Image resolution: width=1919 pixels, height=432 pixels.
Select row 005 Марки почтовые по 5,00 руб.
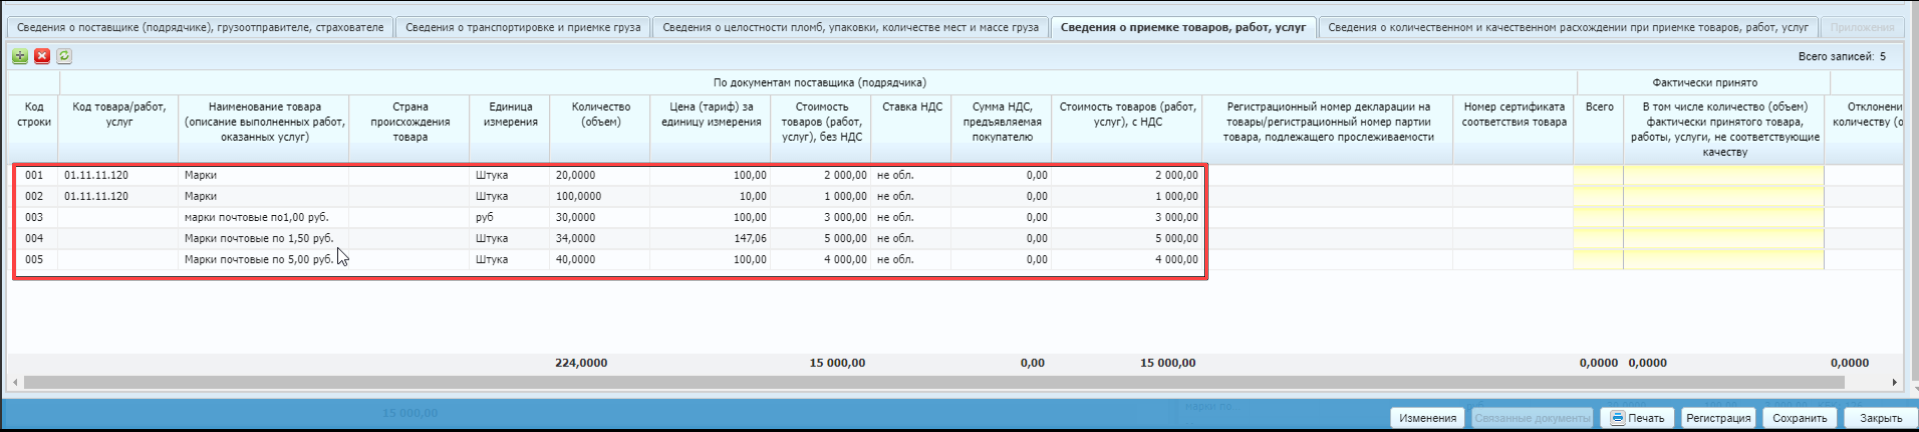pyautogui.click(x=258, y=259)
